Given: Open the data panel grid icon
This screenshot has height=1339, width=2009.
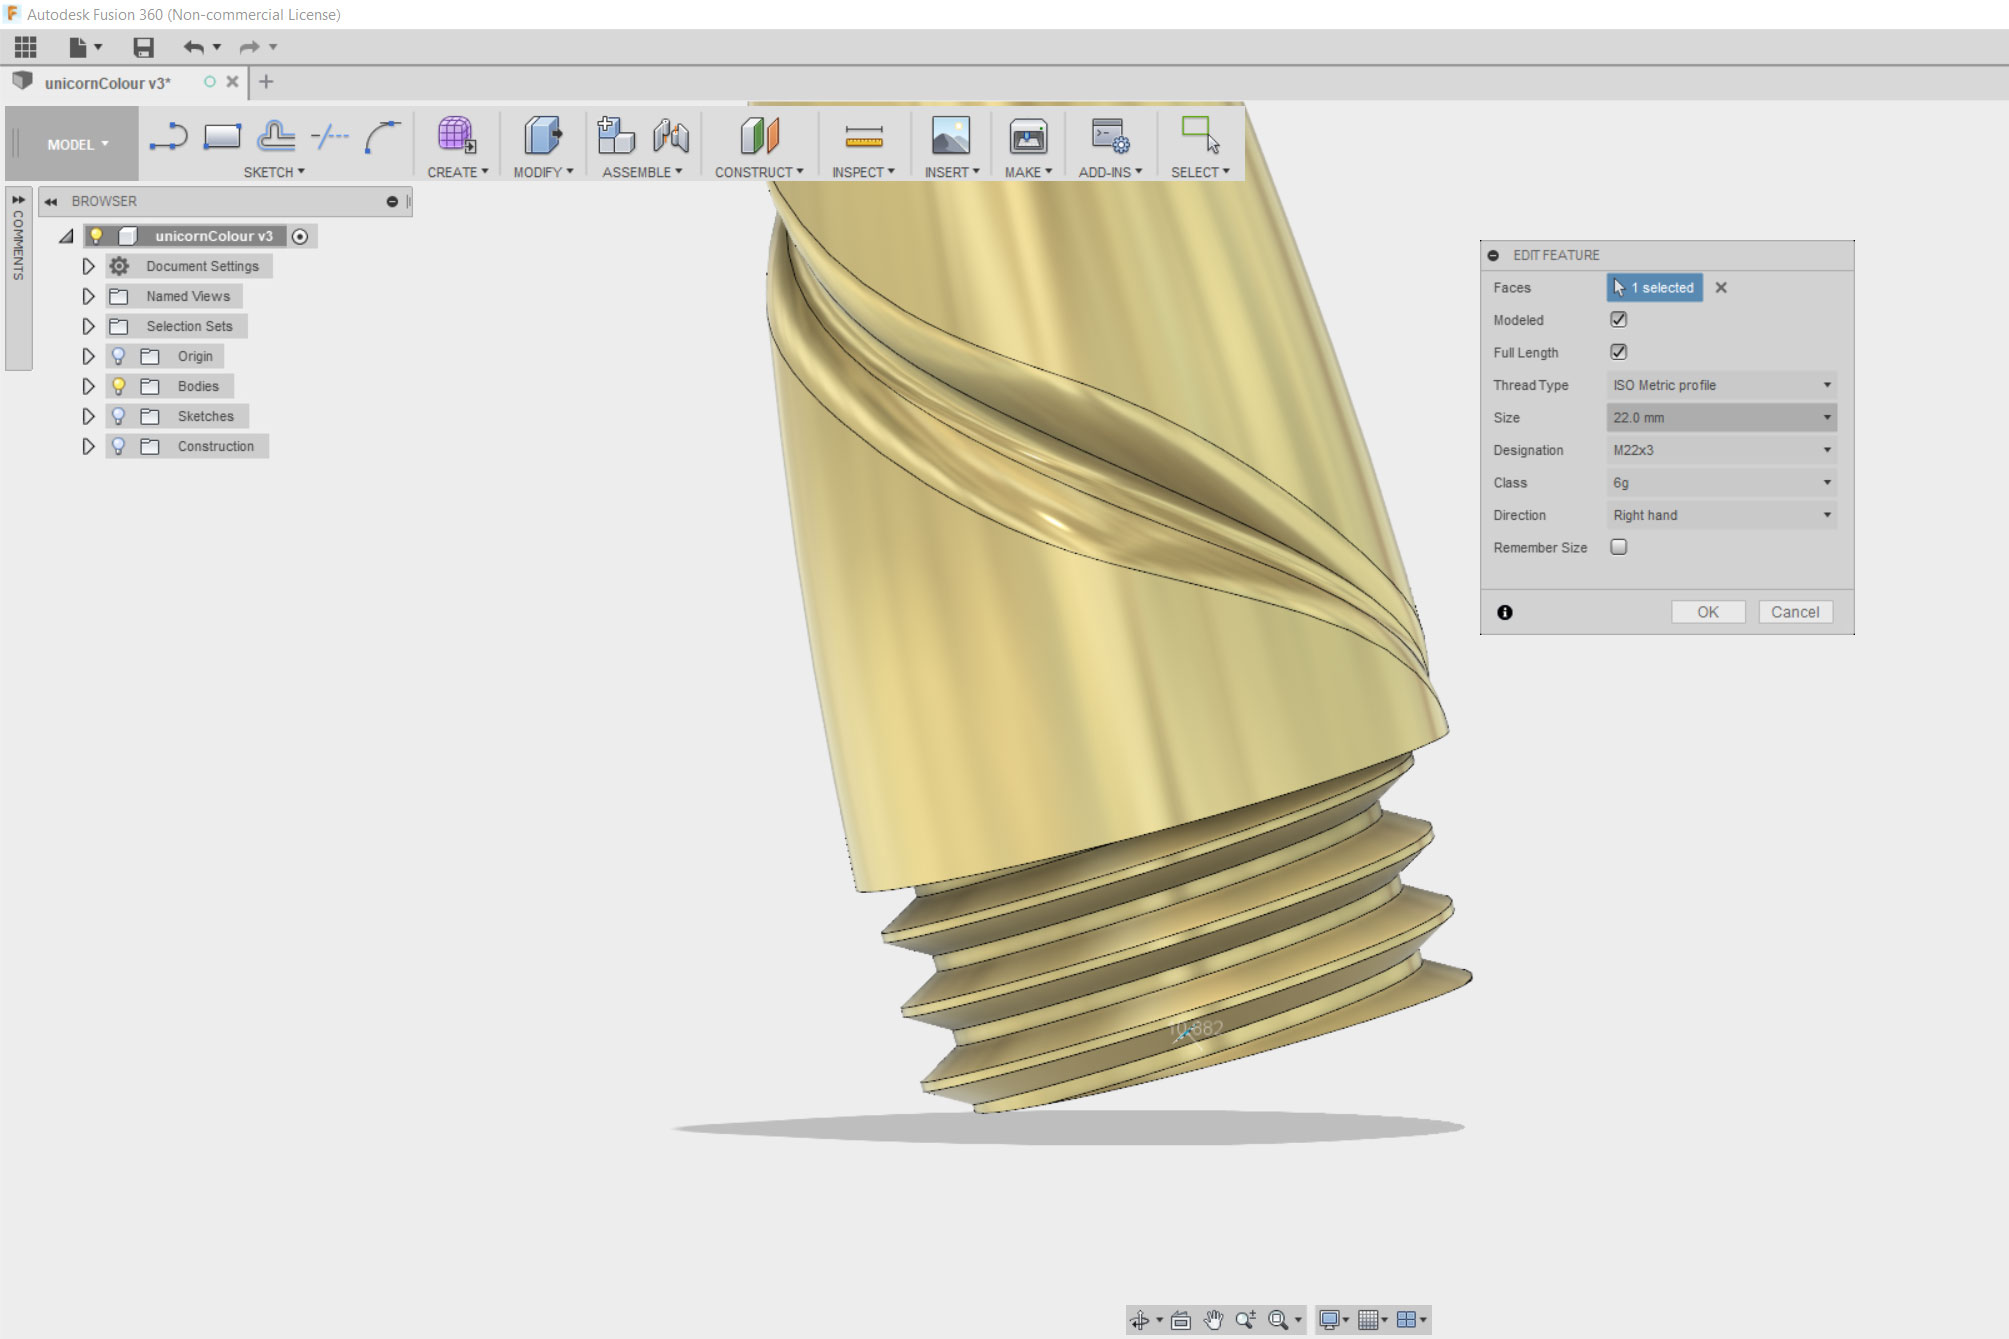Looking at the screenshot, I should click(x=25, y=47).
